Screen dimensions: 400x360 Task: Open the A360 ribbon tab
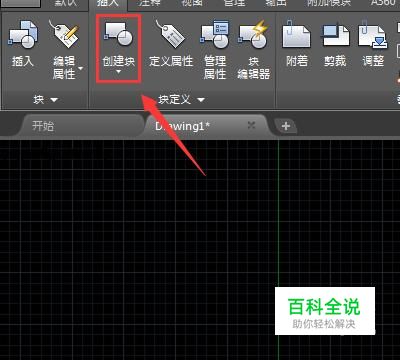coord(383,3)
